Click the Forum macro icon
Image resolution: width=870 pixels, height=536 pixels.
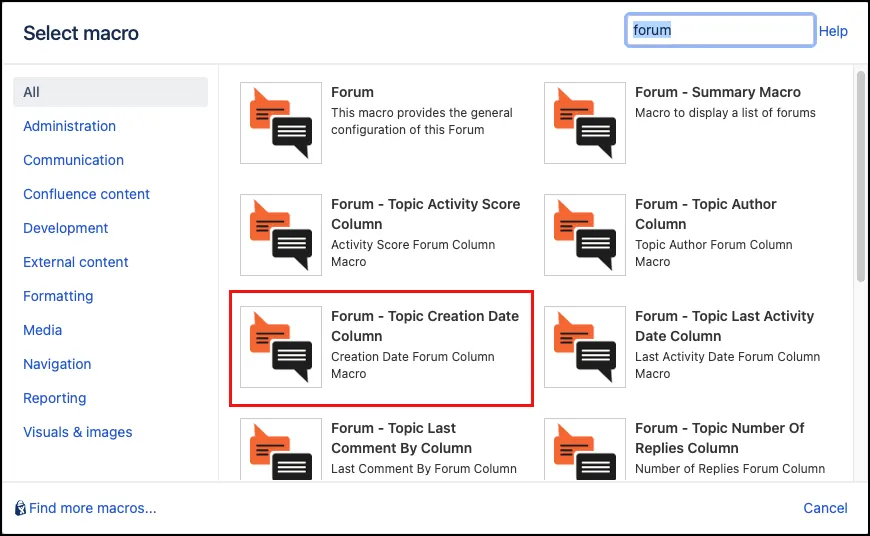[281, 123]
